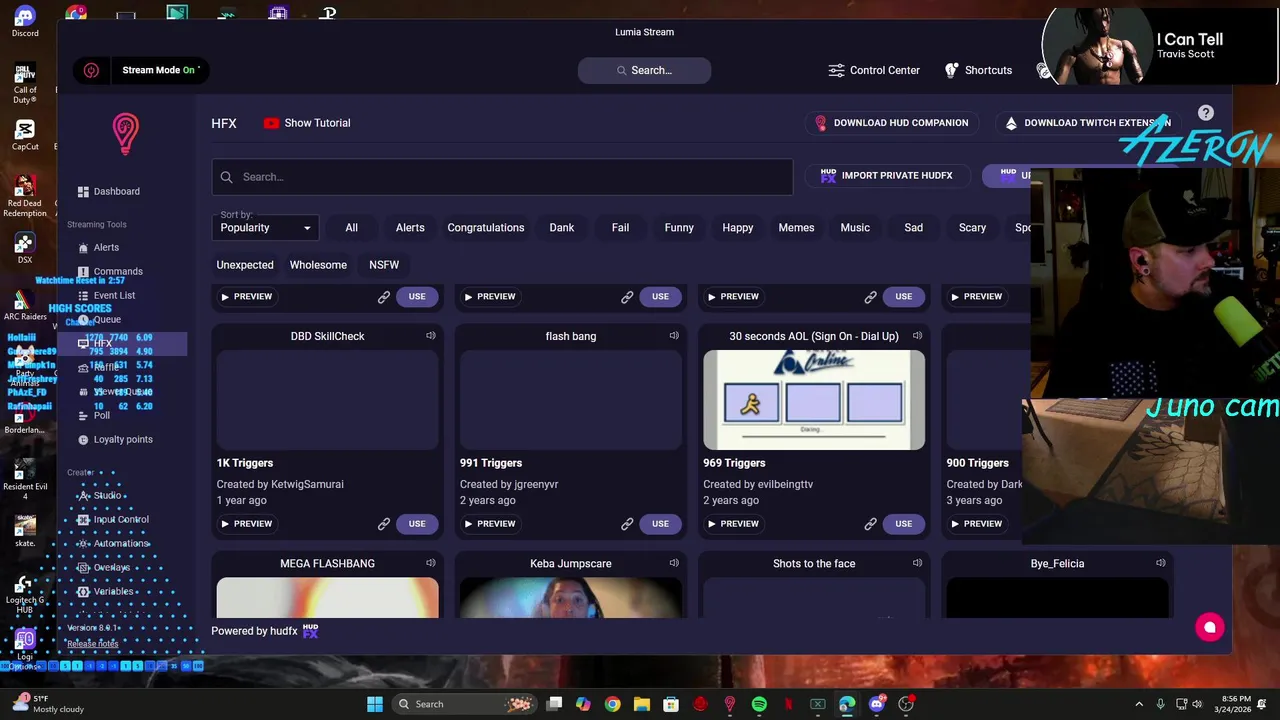
Task: Expand the system tray hidden icons chevron
Action: tap(1139, 704)
